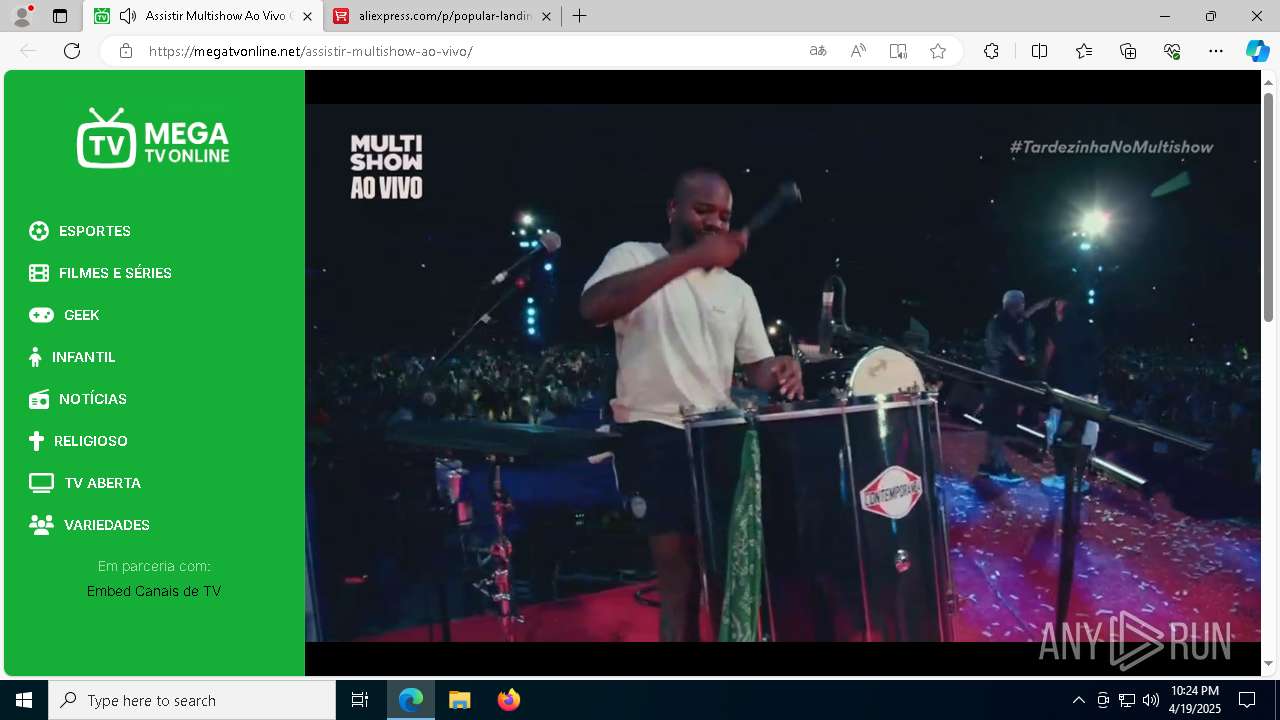Click the taskbar search box
Screen dimensions: 1280x720
192,700
